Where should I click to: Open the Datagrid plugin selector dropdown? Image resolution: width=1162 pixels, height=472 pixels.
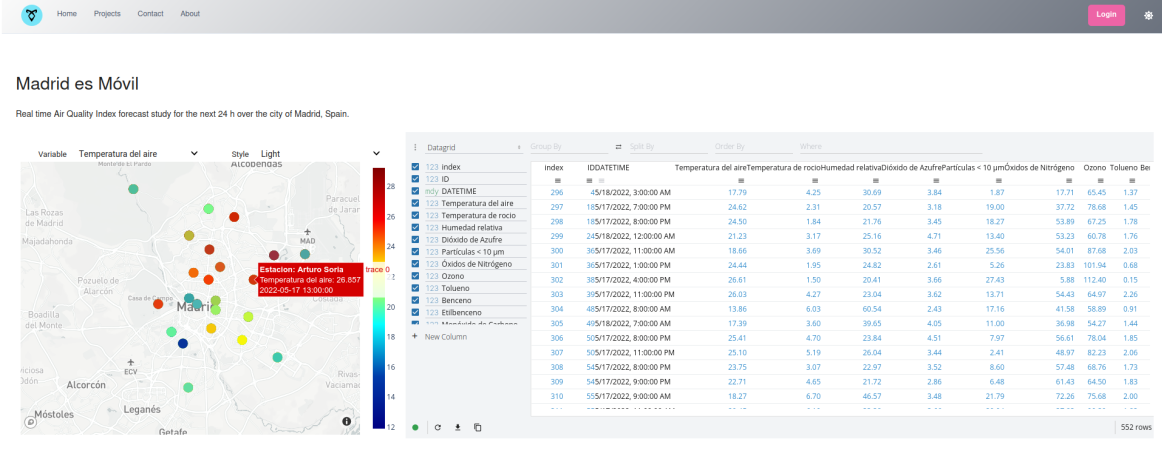click(x=473, y=147)
